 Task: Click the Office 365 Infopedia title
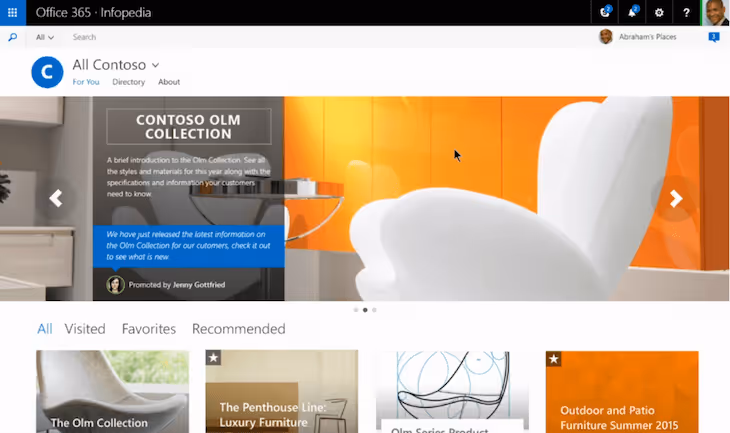(93, 13)
